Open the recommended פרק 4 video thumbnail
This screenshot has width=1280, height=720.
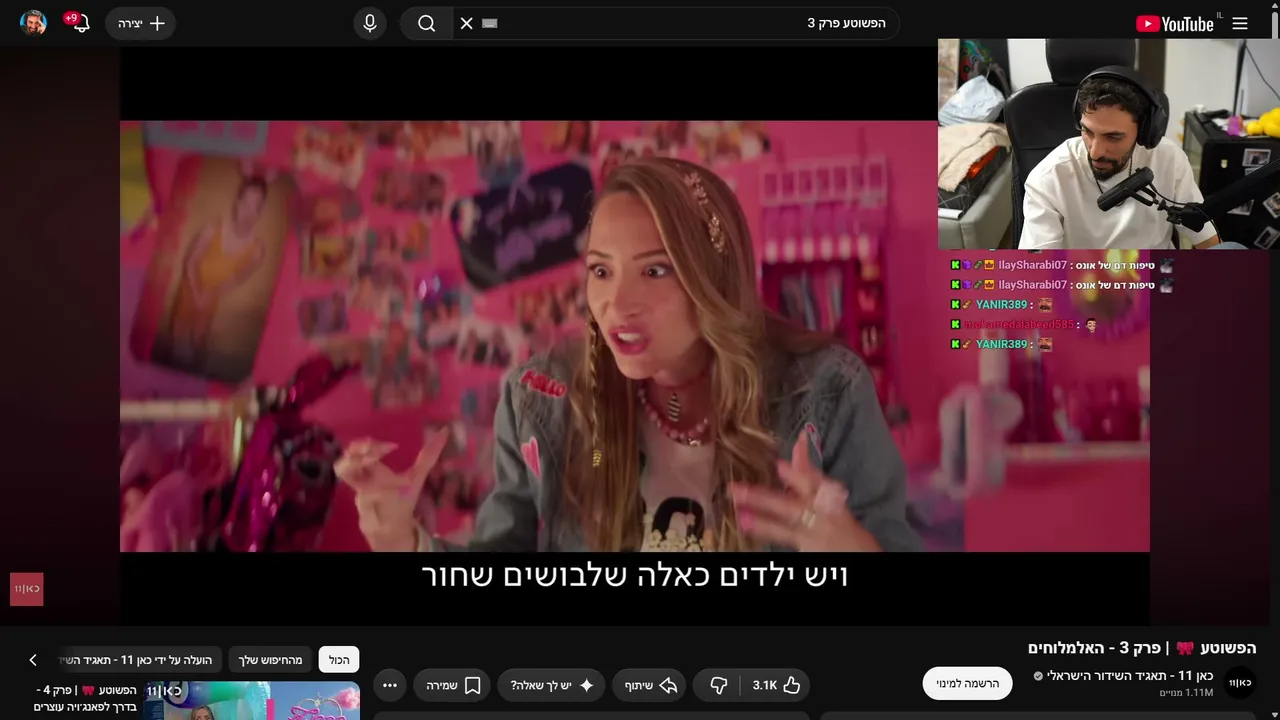click(252, 700)
